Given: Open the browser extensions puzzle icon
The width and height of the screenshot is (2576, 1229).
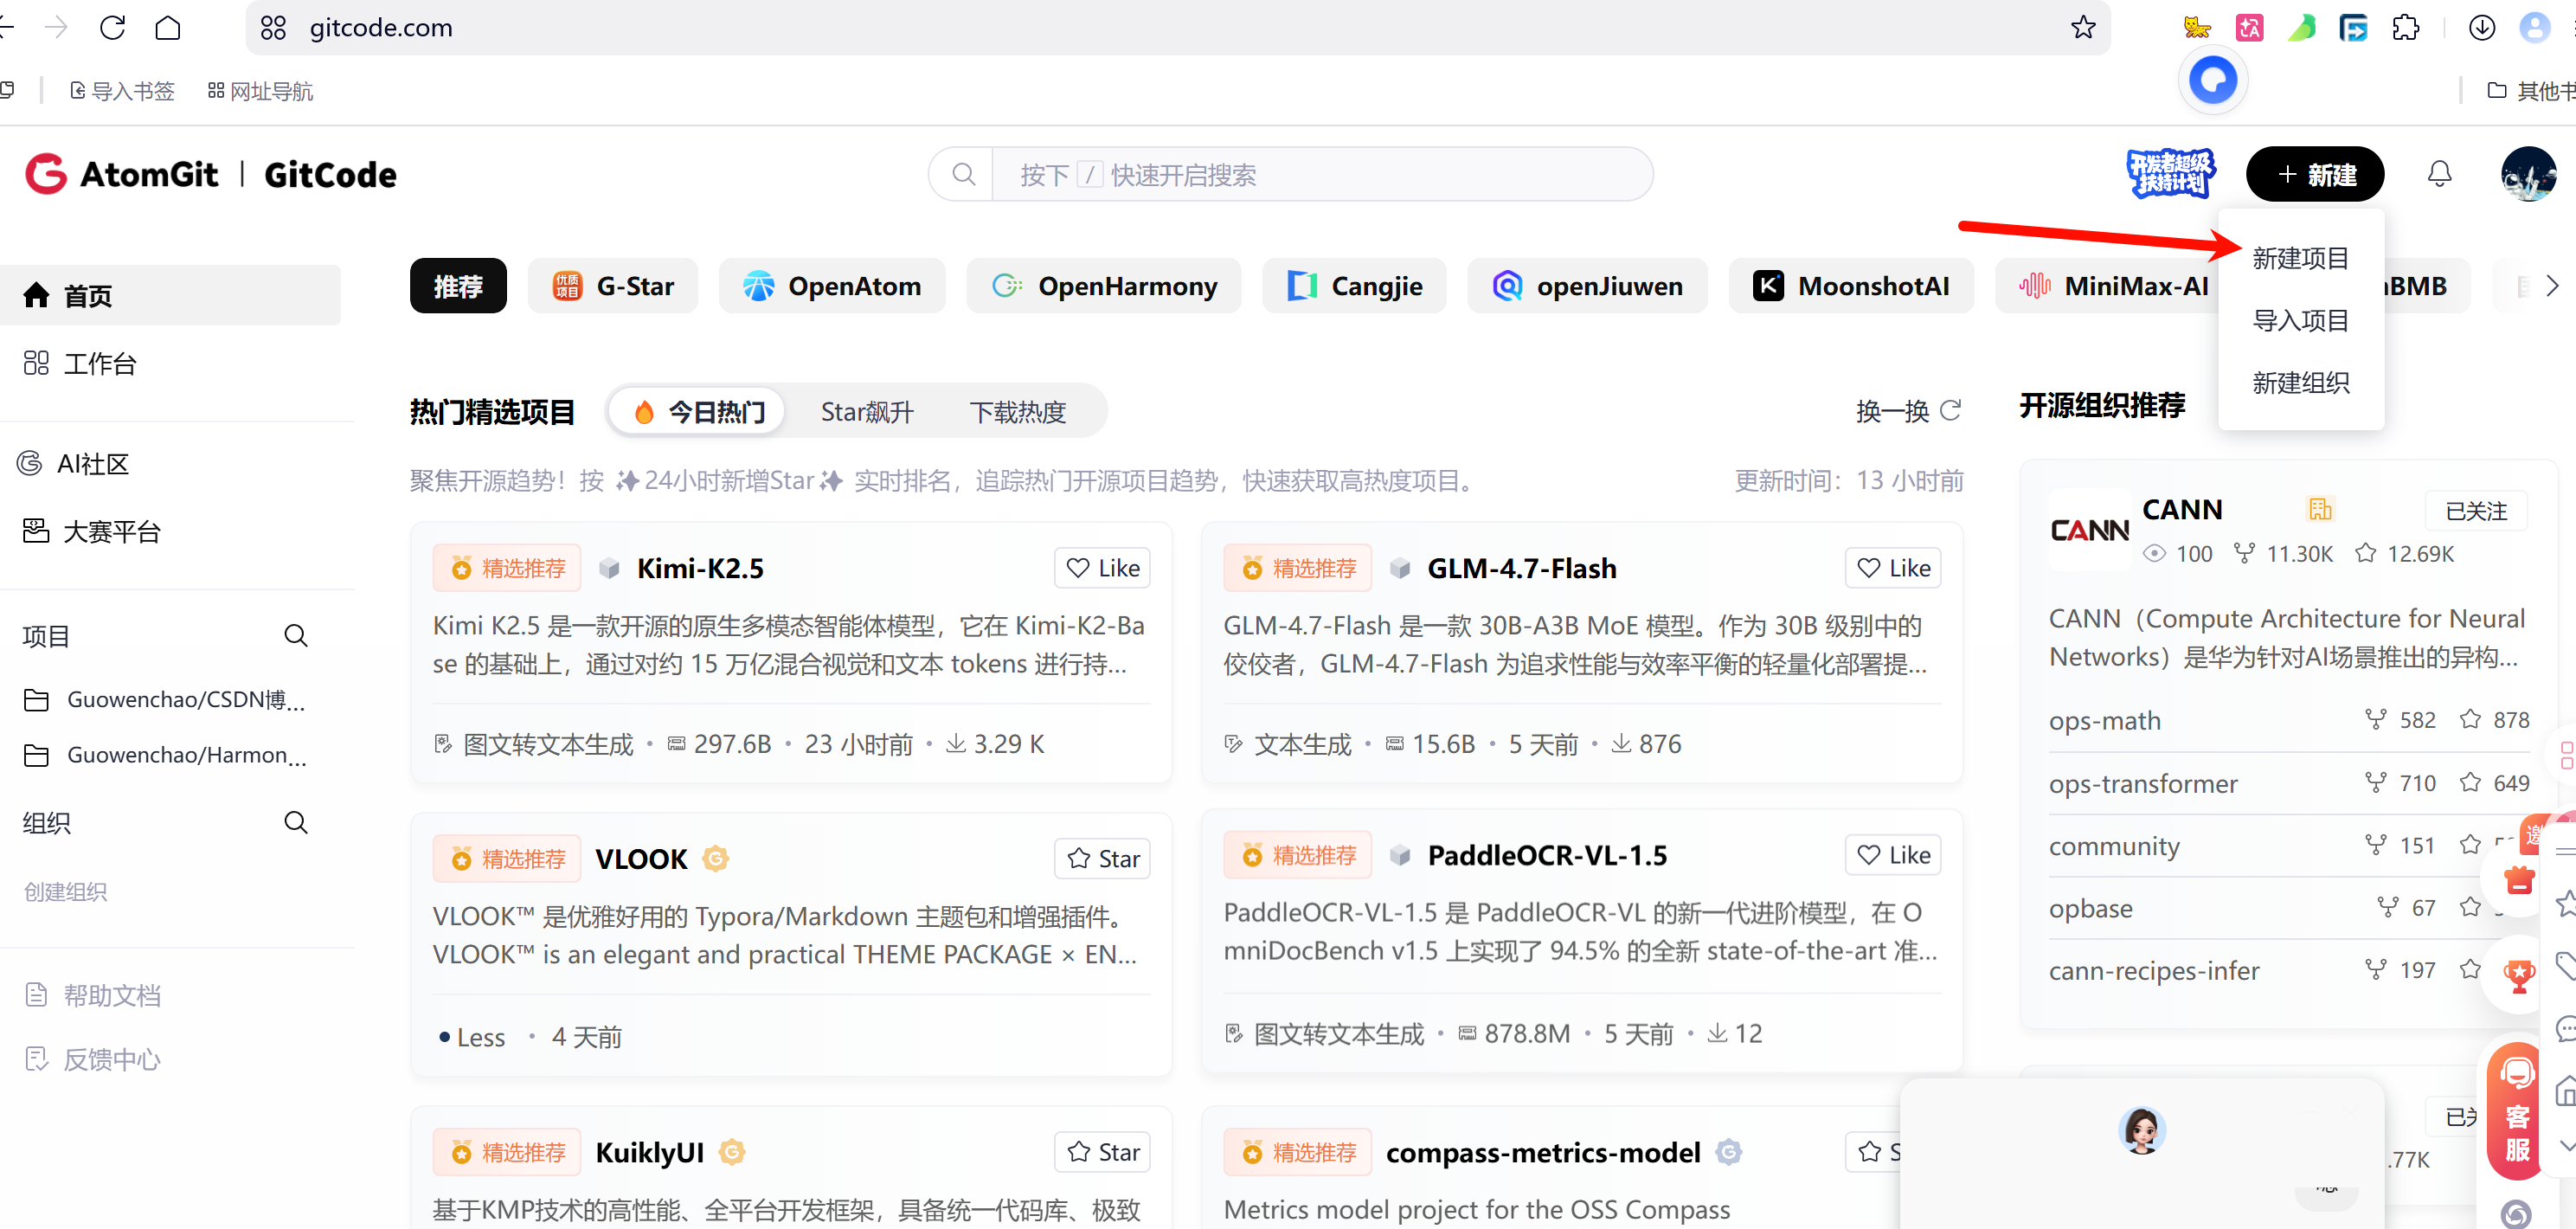Looking at the screenshot, I should click(x=2405, y=27).
